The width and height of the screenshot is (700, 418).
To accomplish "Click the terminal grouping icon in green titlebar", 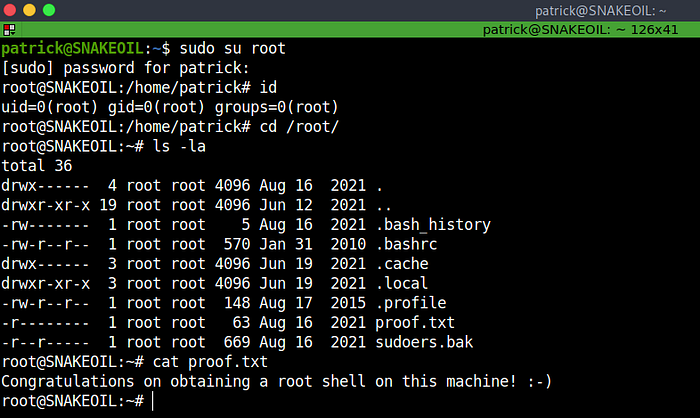I will 8,30.
